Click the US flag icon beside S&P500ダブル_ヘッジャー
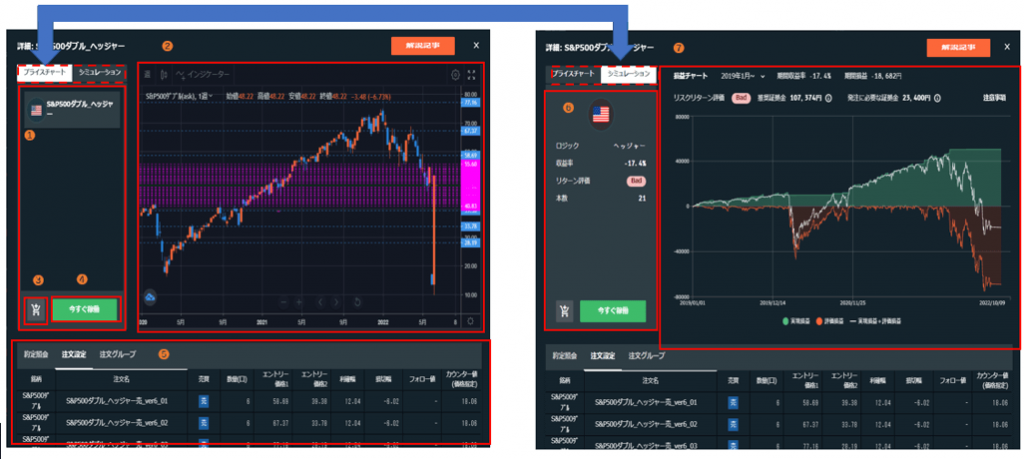Image resolution: width=1024 pixels, height=459 pixels. coord(35,110)
